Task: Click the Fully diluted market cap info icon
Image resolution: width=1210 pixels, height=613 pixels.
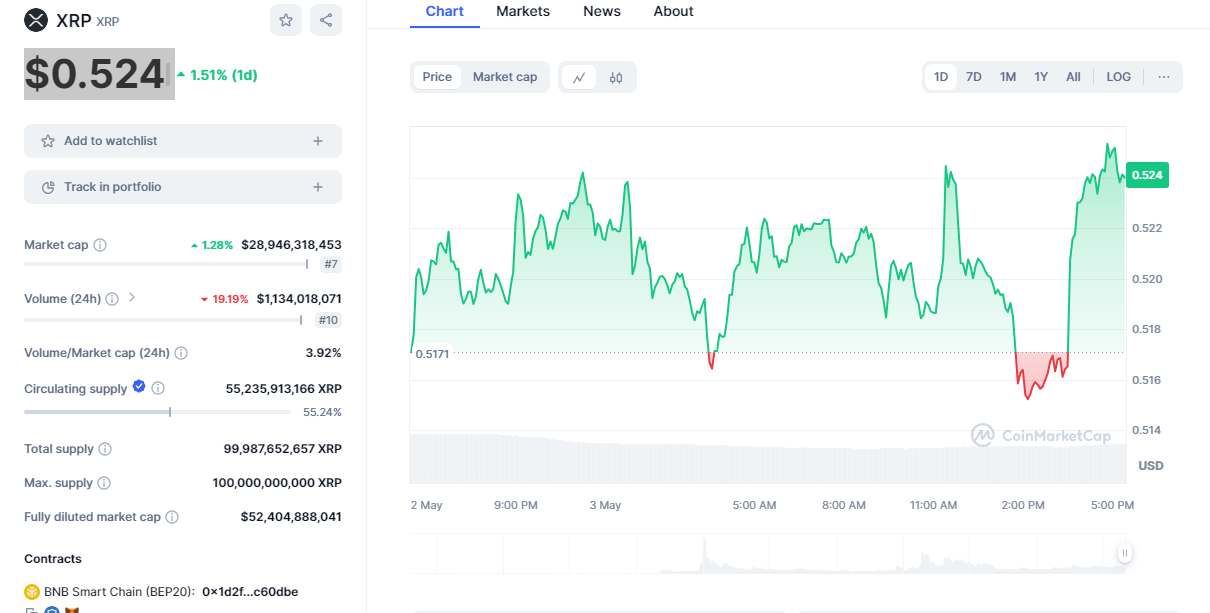Action: (x=172, y=517)
